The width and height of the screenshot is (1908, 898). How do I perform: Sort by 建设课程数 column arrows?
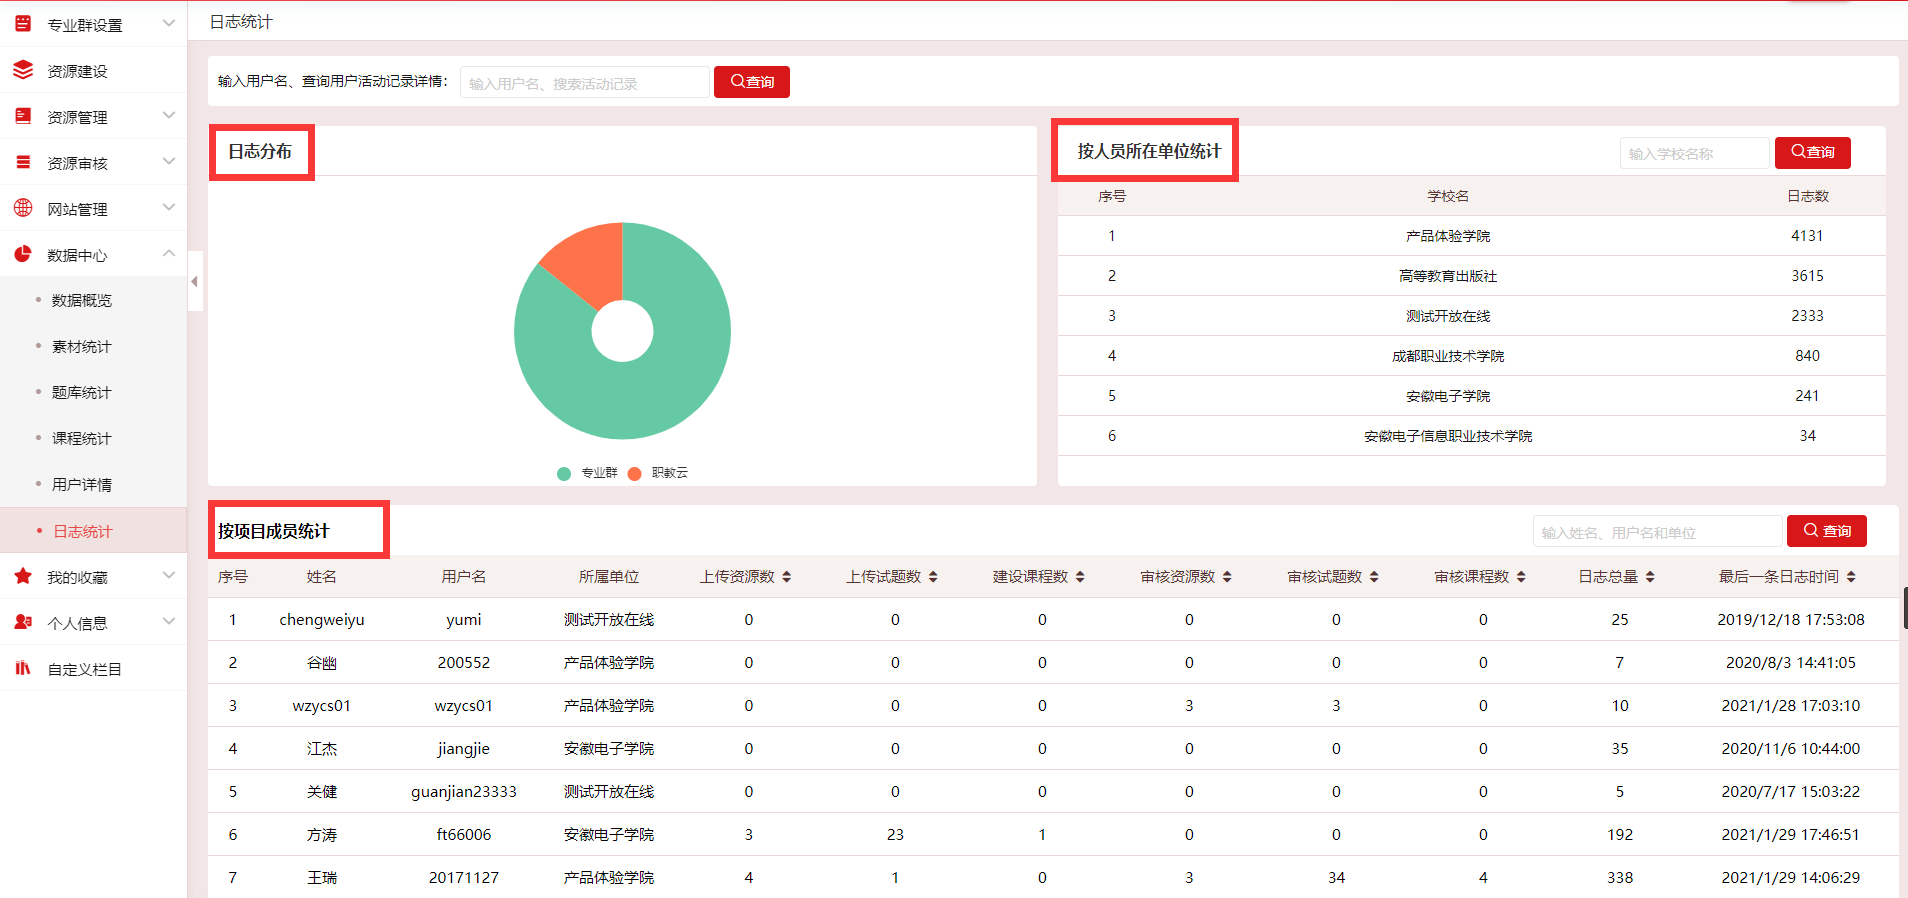[1080, 577]
